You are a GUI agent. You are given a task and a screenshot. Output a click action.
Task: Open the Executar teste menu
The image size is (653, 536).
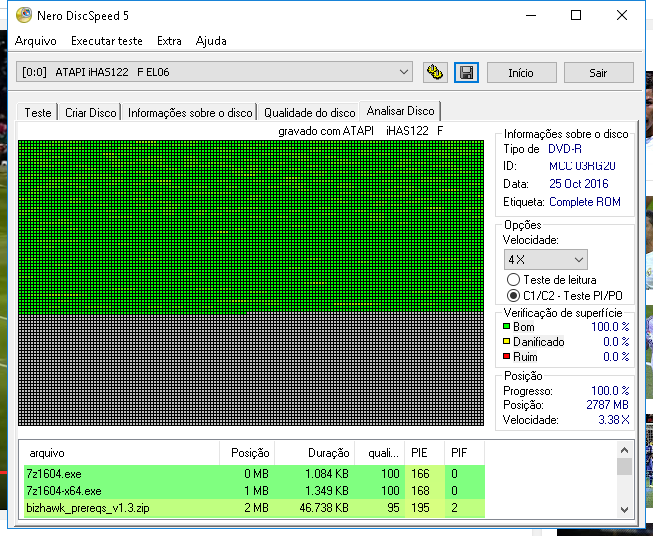tap(107, 41)
